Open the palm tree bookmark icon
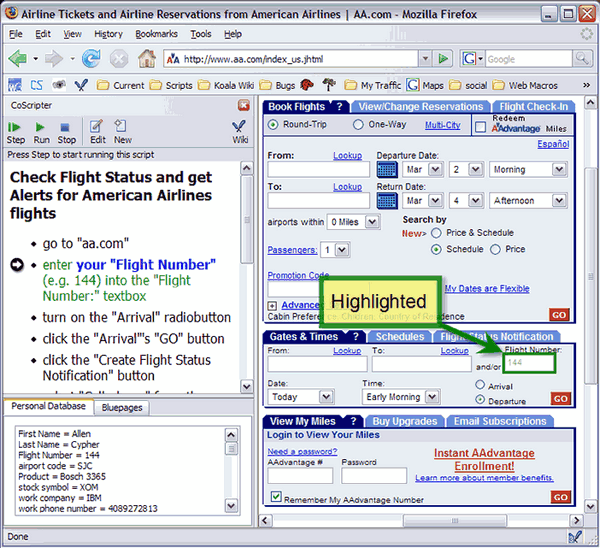 [329, 85]
